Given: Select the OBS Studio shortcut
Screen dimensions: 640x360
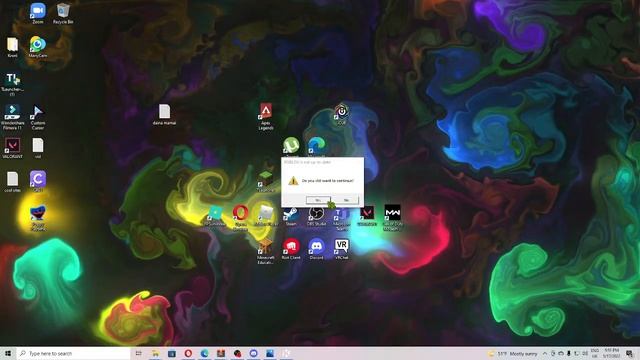Looking at the screenshot, I should (x=316, y=216).
